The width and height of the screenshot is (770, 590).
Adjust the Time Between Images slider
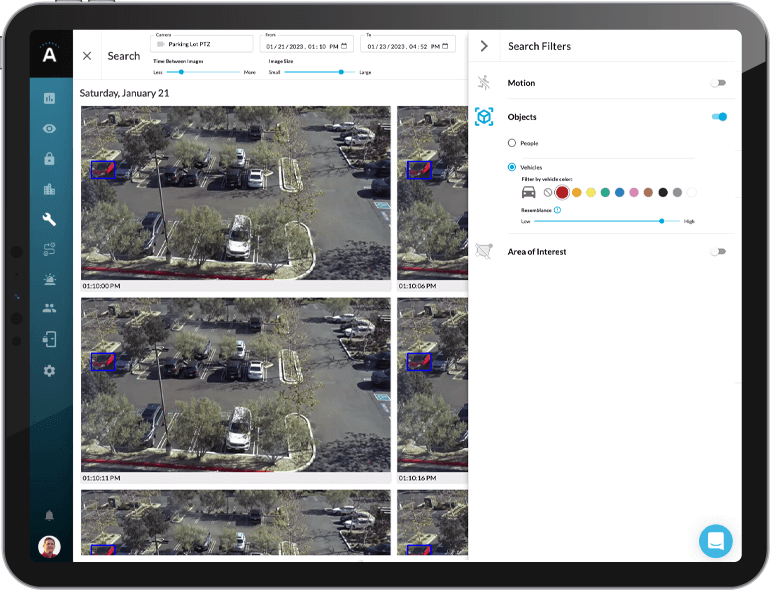click(x=181, y=72)
